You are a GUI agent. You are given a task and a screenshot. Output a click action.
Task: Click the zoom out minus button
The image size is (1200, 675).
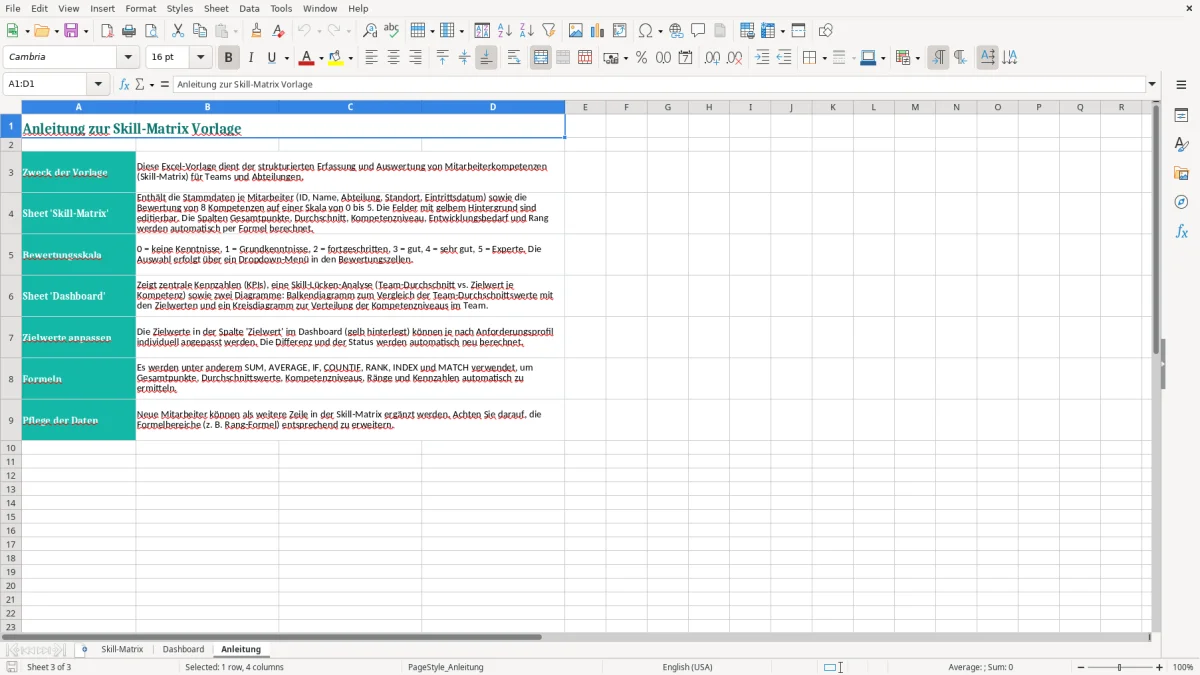[x=1081, y=667]
